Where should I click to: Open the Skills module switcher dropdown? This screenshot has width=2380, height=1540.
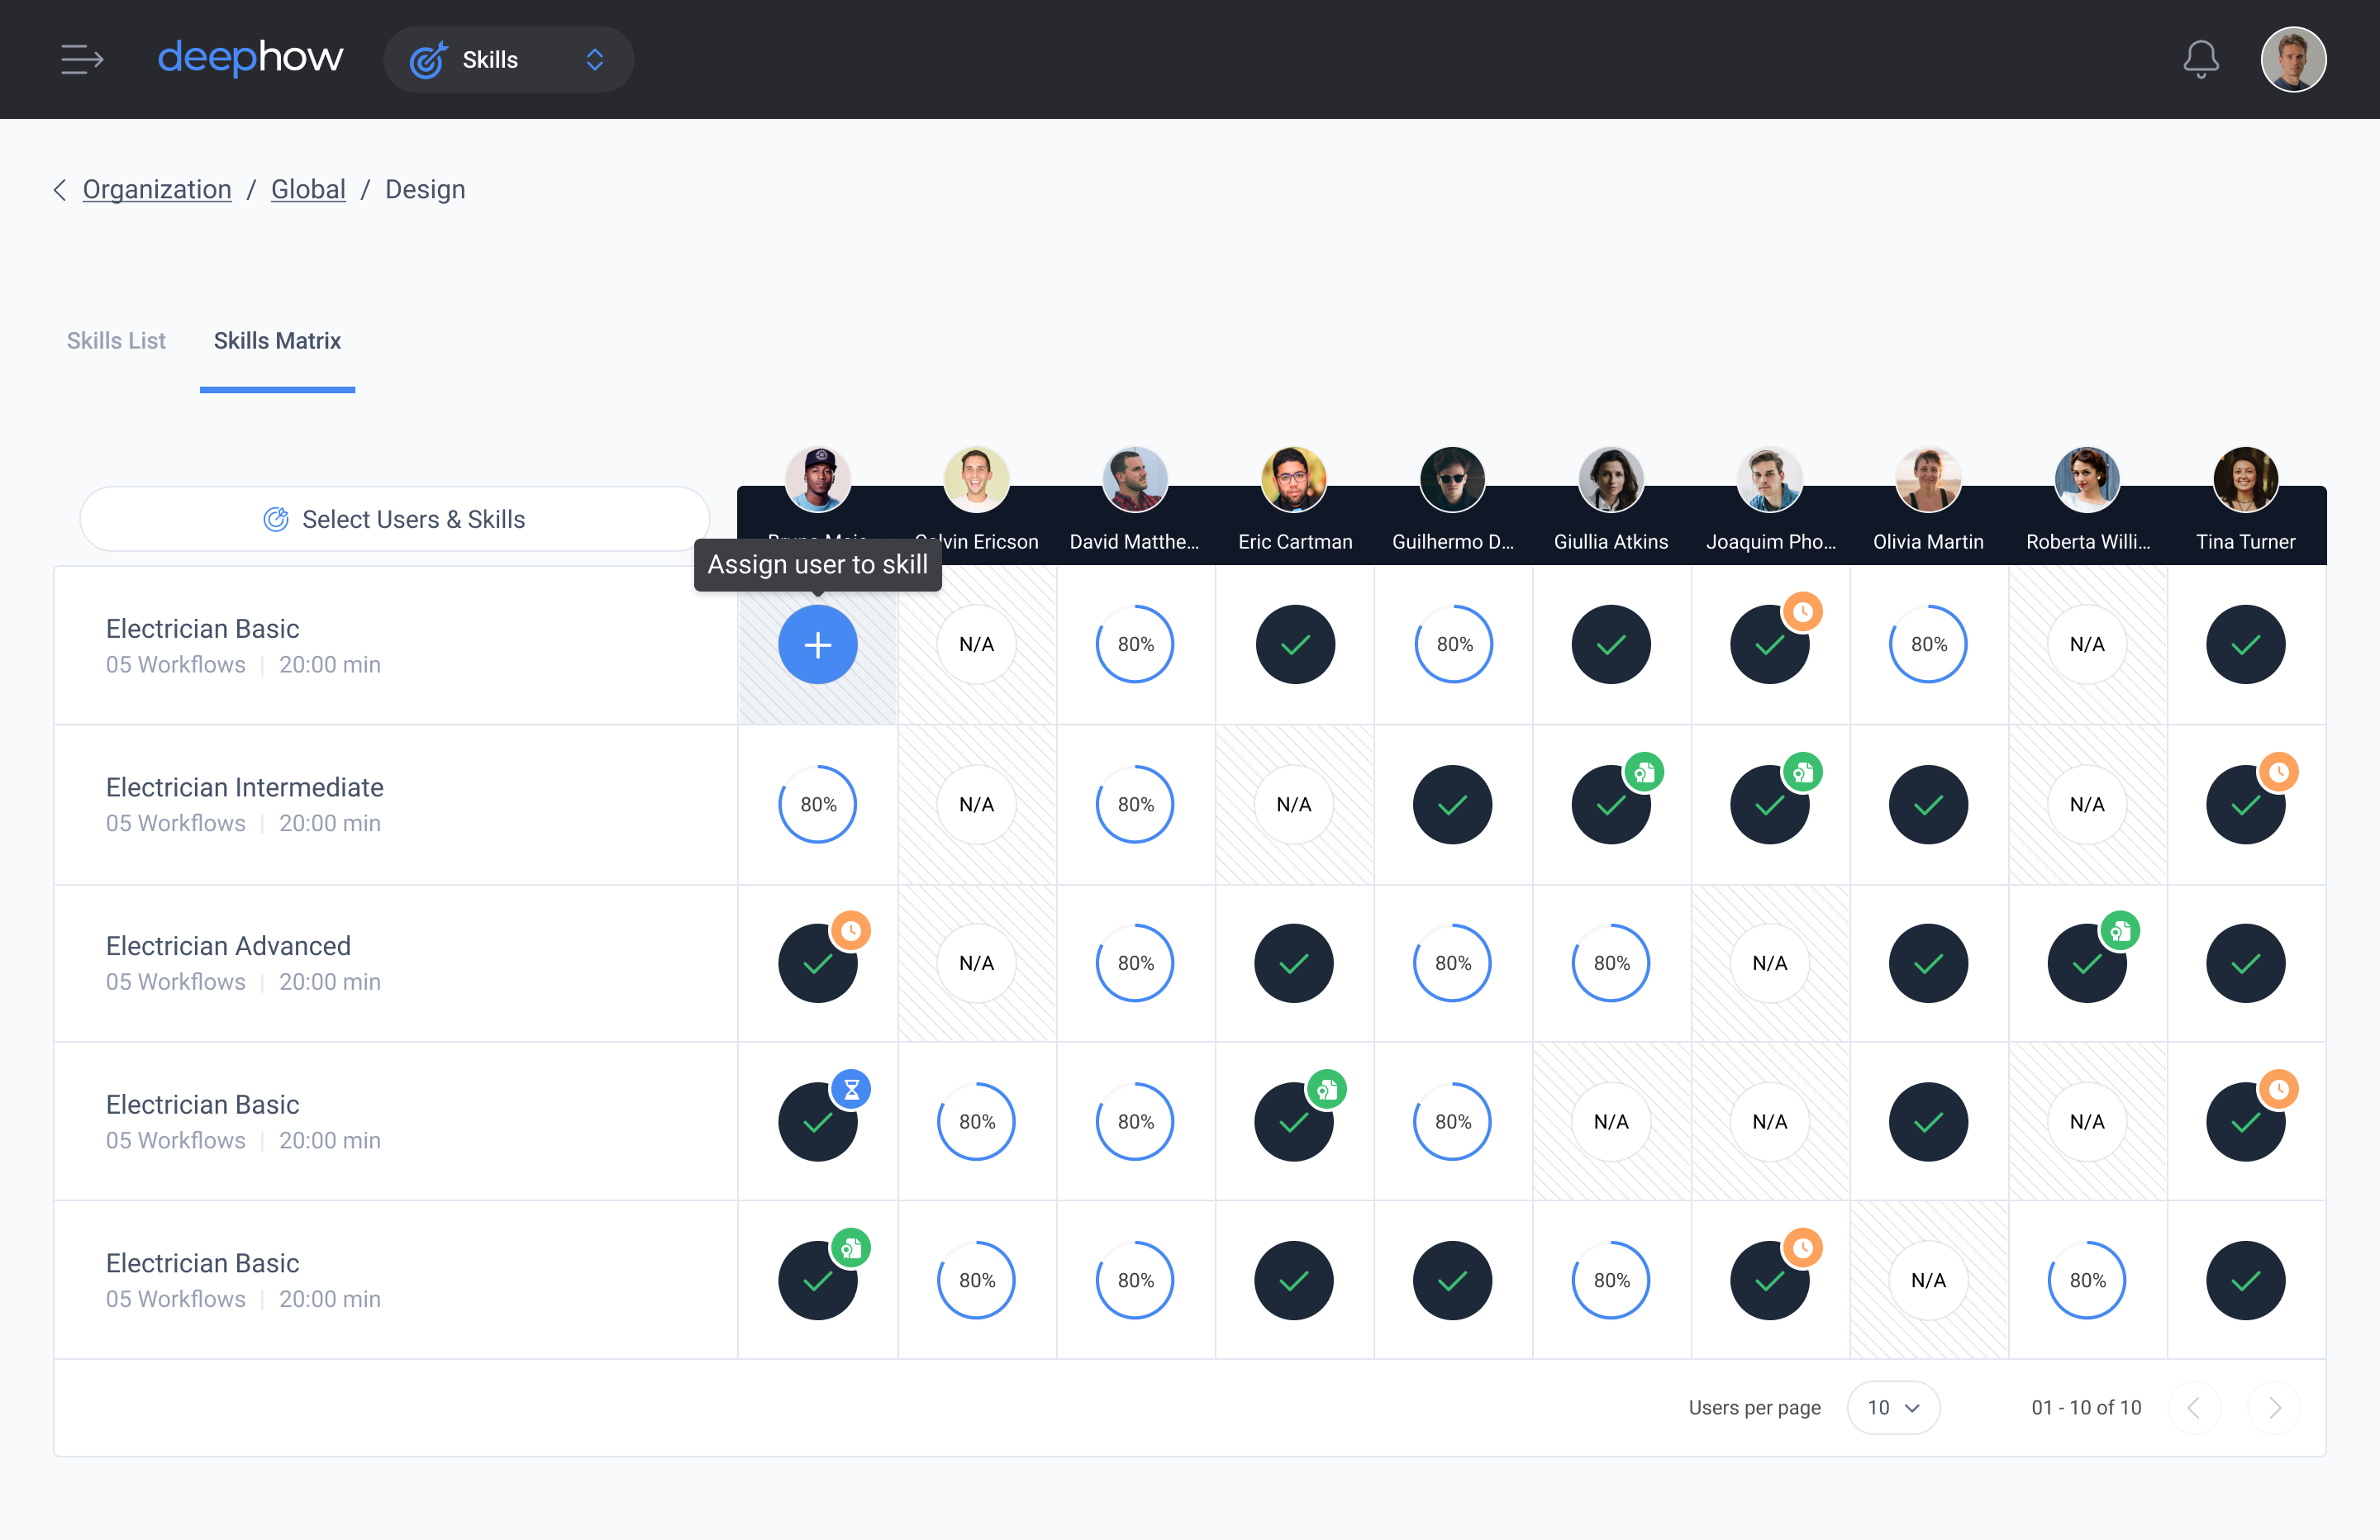(508, 60)
